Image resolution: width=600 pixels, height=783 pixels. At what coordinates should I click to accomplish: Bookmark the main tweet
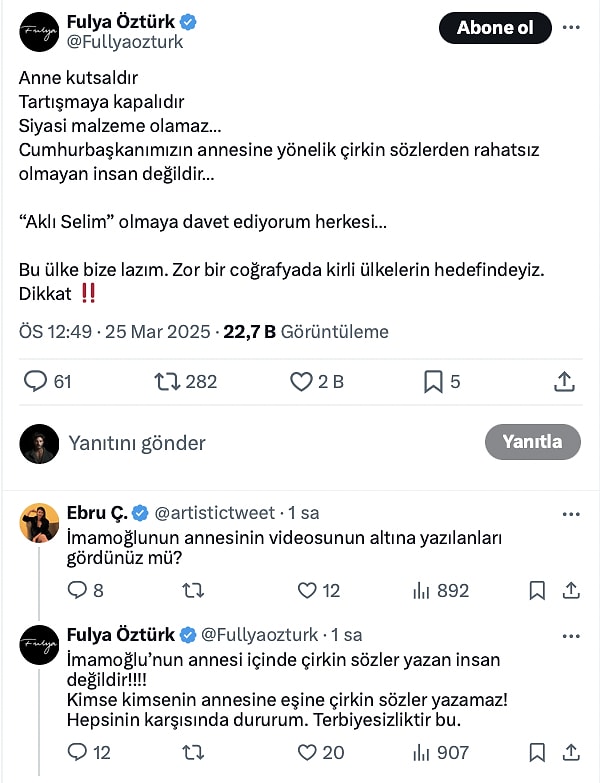[x=433, y=381]
